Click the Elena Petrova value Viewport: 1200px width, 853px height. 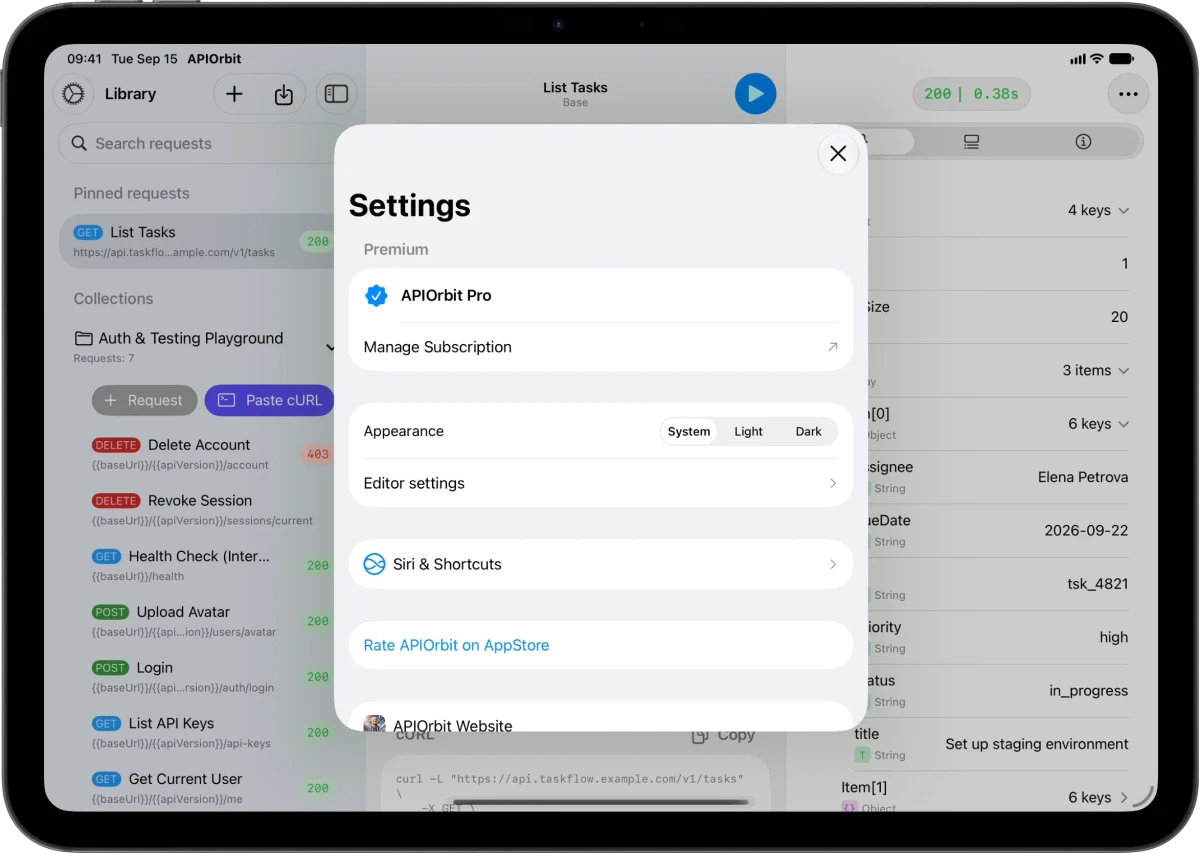[x=1083, y=477]
